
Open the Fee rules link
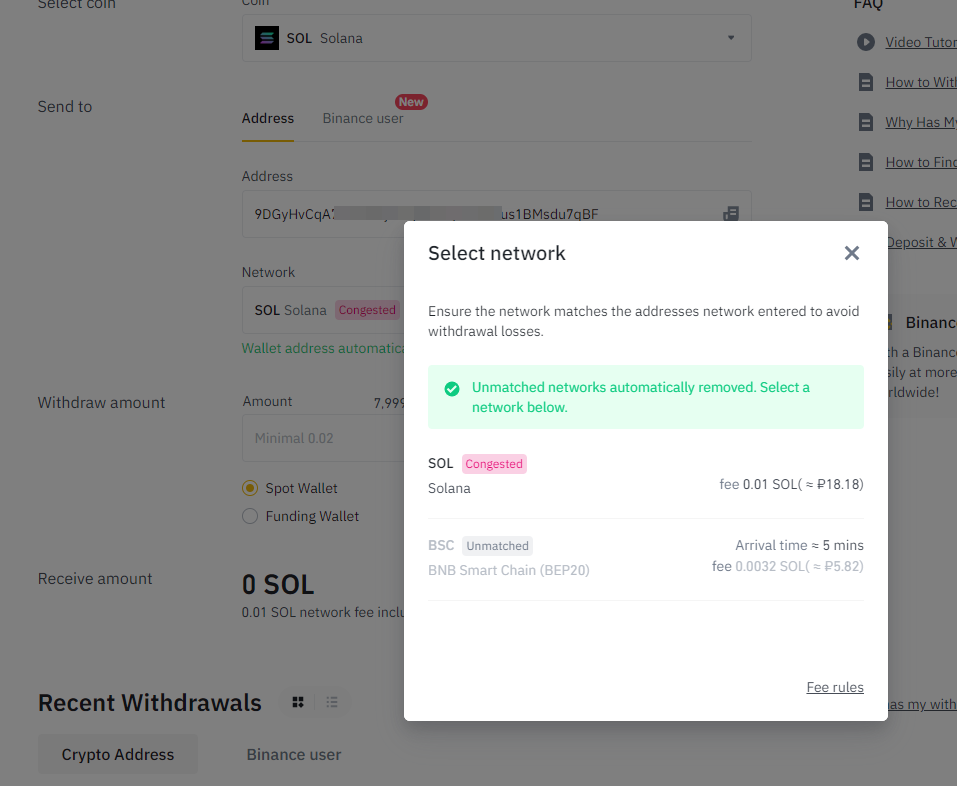point(834,687)
